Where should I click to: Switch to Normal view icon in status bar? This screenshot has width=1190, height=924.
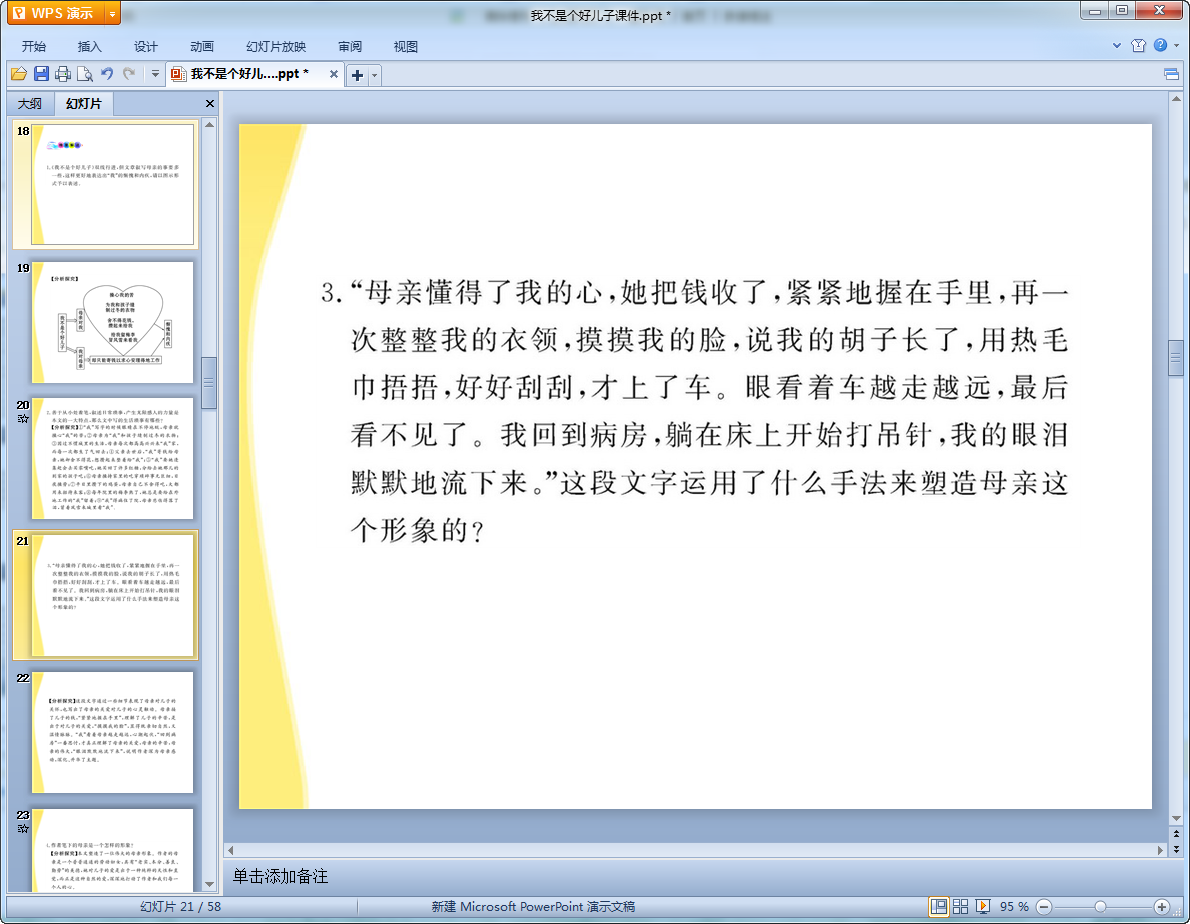tap(939, 907)
